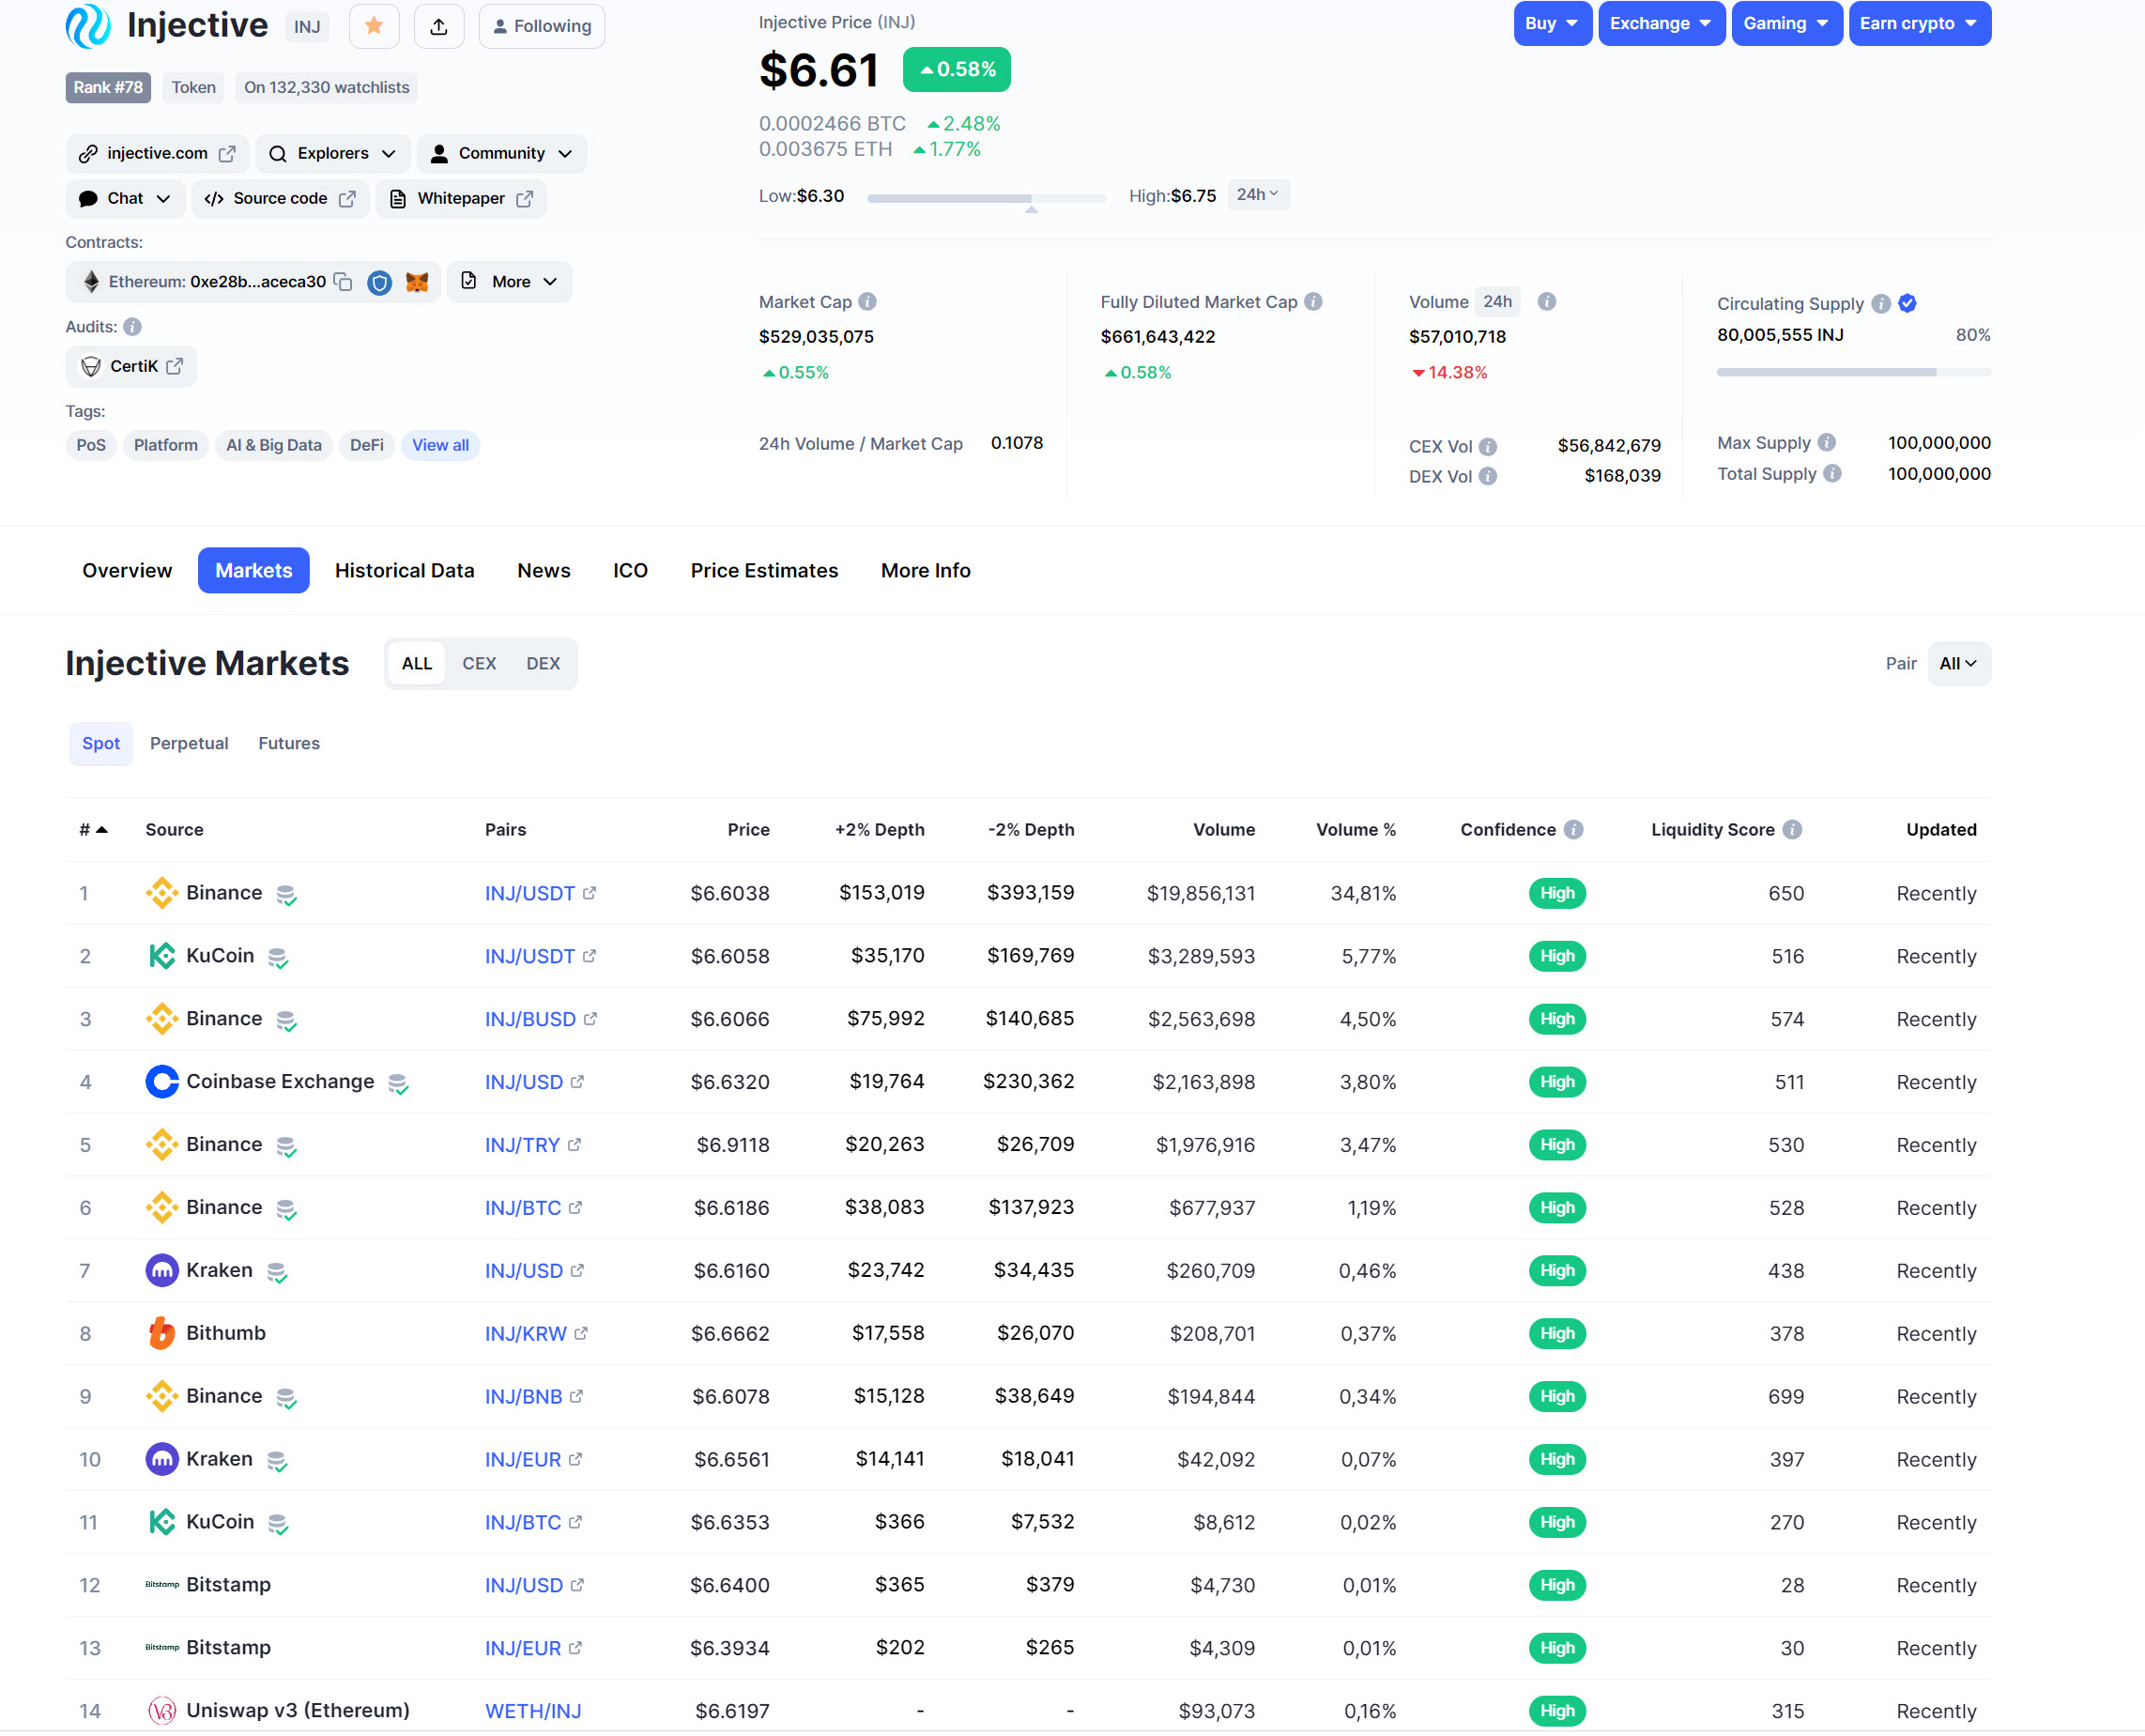The image size is (2145, 1736).
Task: Copy the Ethereum contract address
Action: pyautogui.click(x=343, y=282)
